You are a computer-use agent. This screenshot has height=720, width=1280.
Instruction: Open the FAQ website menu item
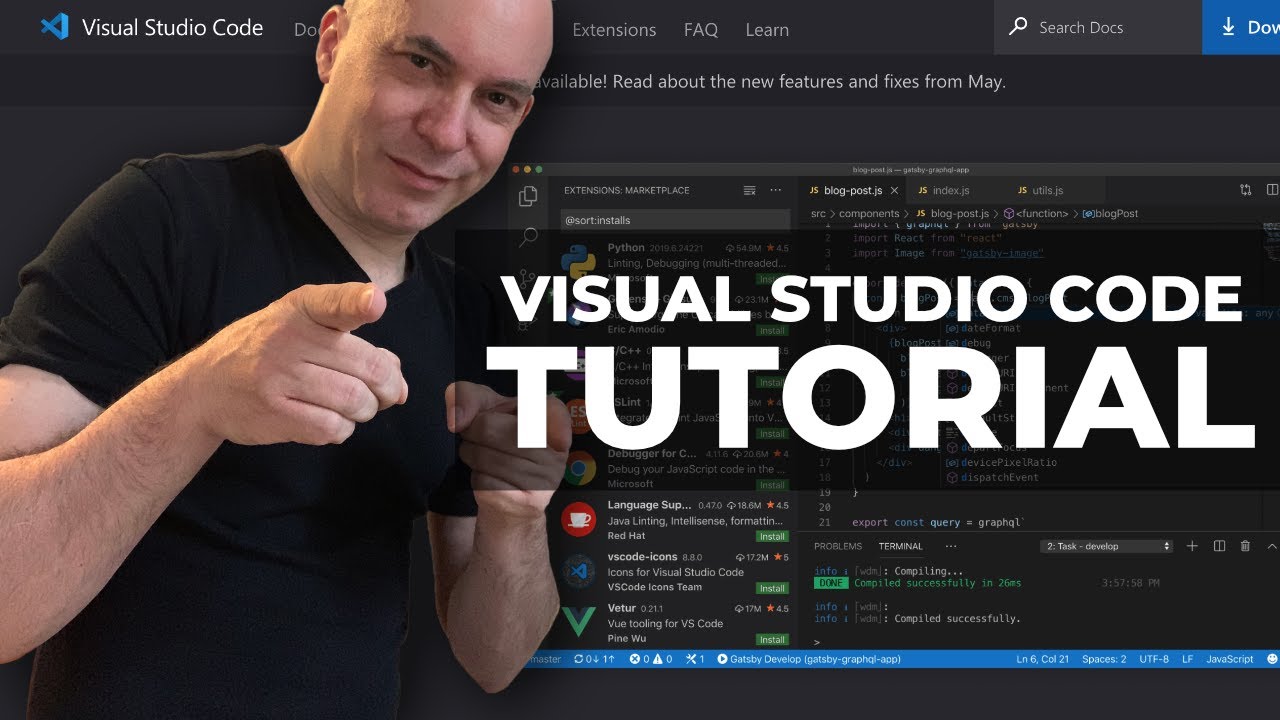tap(701, 30)
